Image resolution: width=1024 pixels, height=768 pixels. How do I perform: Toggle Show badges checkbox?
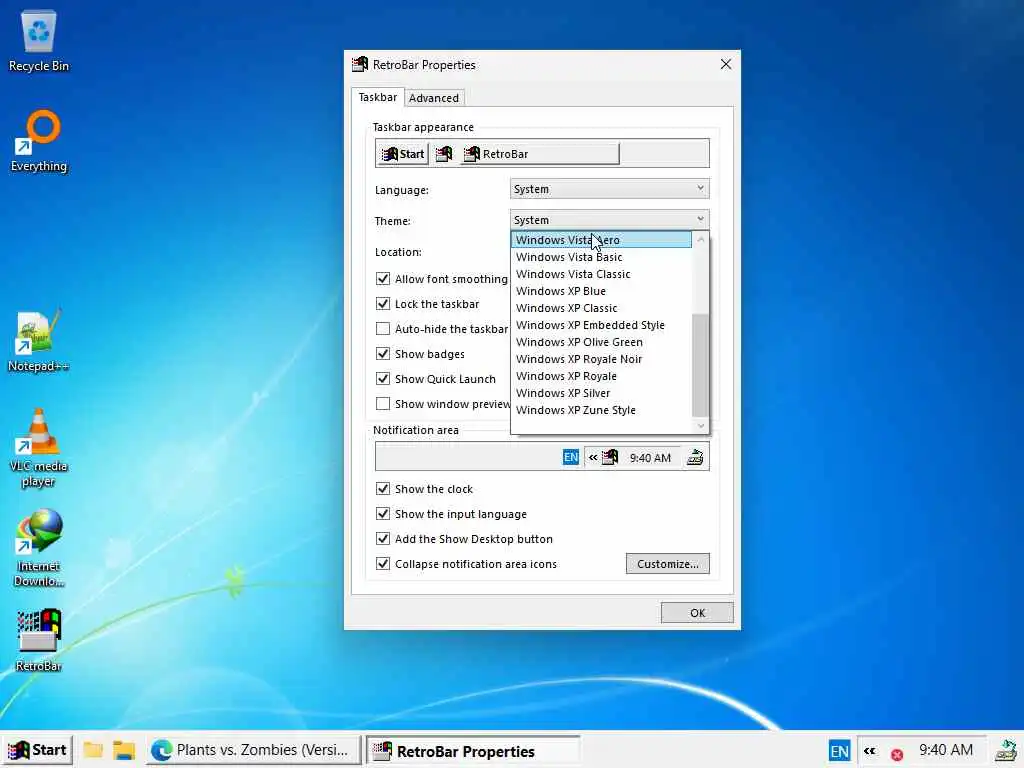383,354
